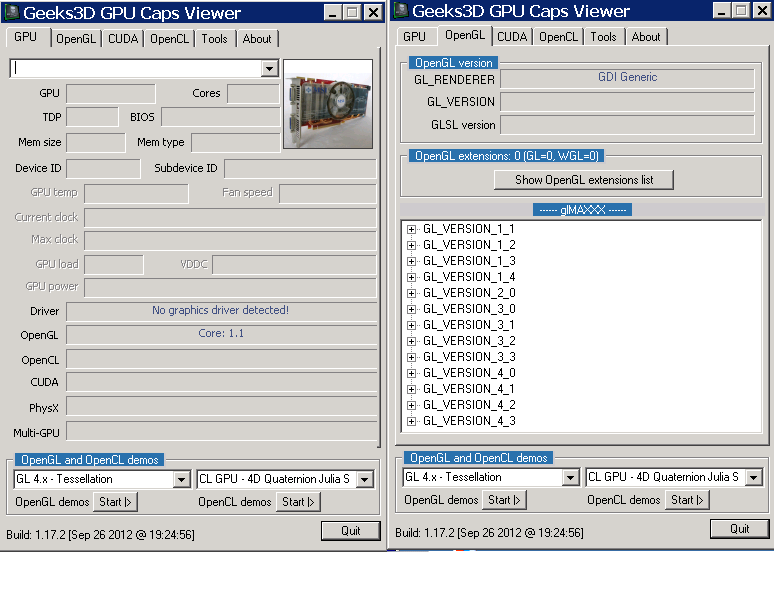Start the OpenCL demo in the right window
The image size is (774, 614).
[x=687, y=500]
